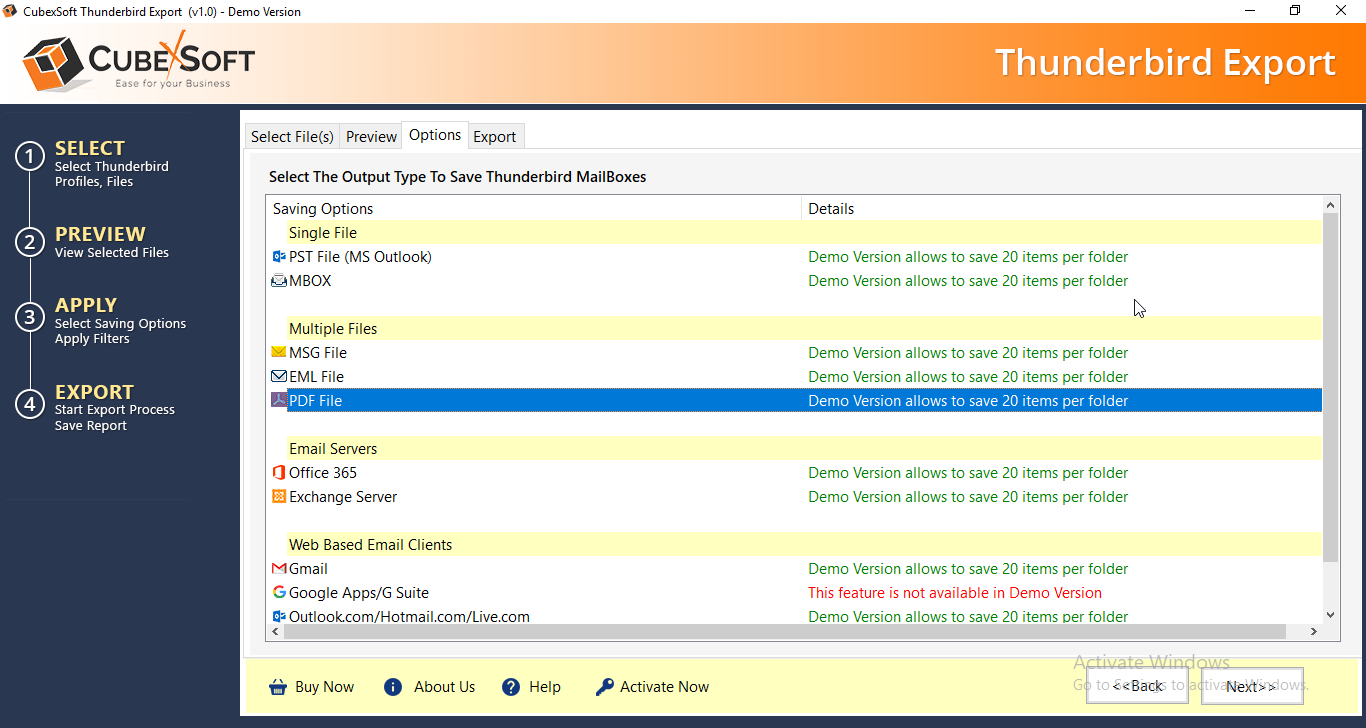
Task: Click the step 3 APPLY circle
Action: [30, 318]
